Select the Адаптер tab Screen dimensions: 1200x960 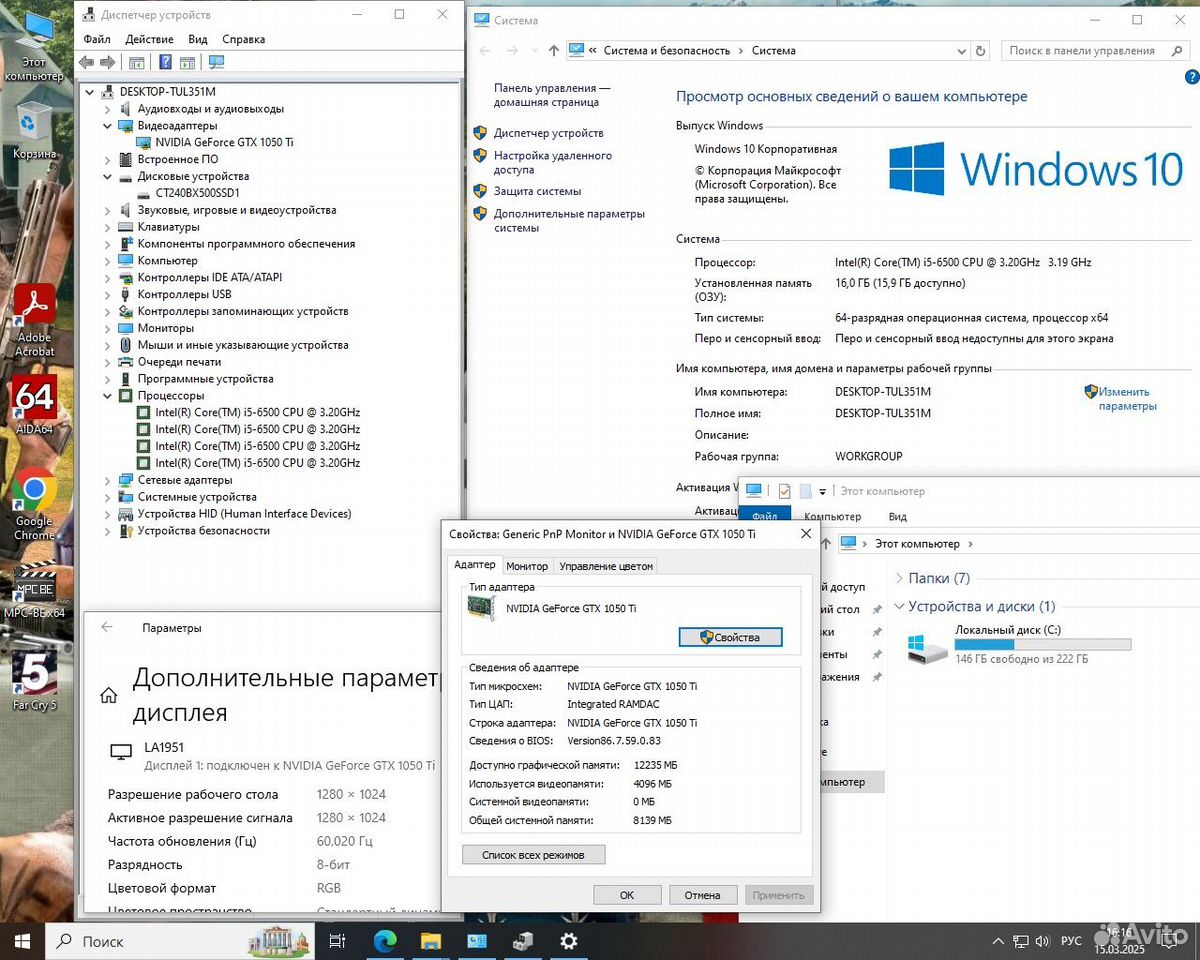475,565
